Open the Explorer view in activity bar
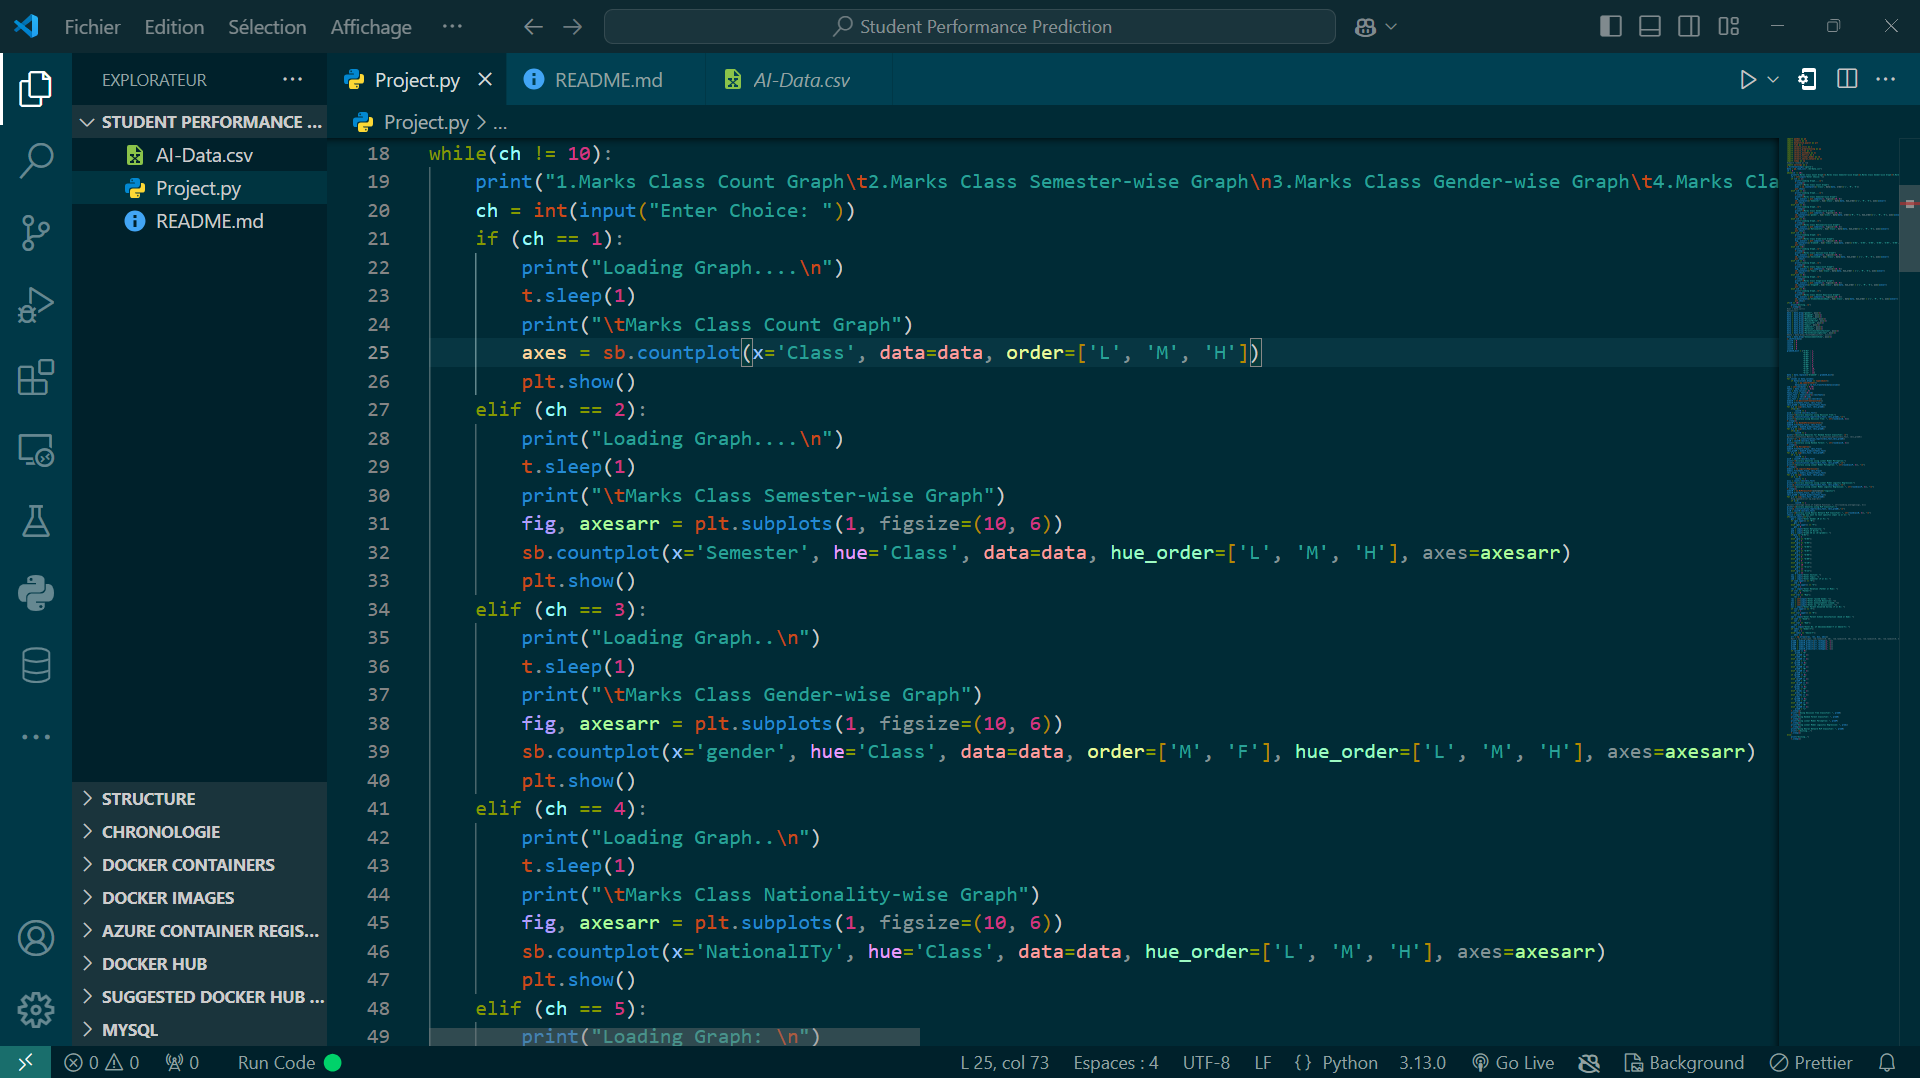 coord(36,88)
